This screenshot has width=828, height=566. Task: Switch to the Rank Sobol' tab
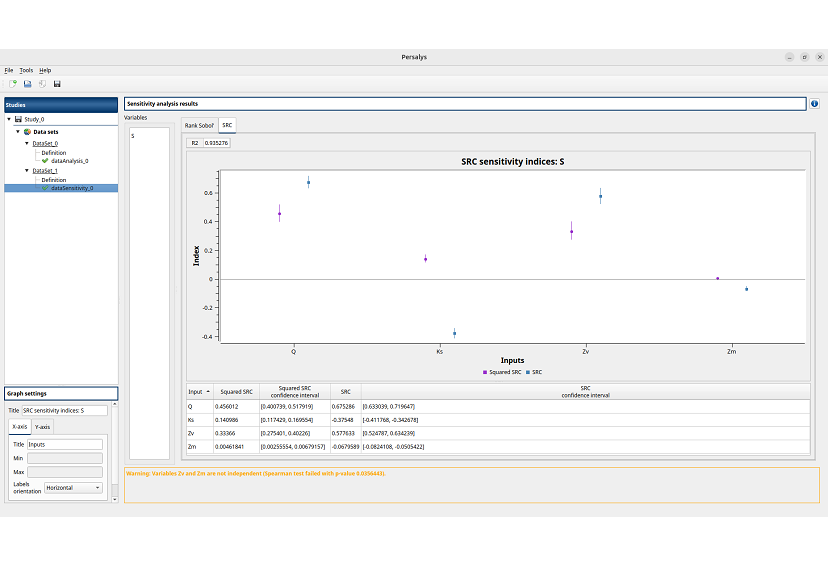[199, 126]
